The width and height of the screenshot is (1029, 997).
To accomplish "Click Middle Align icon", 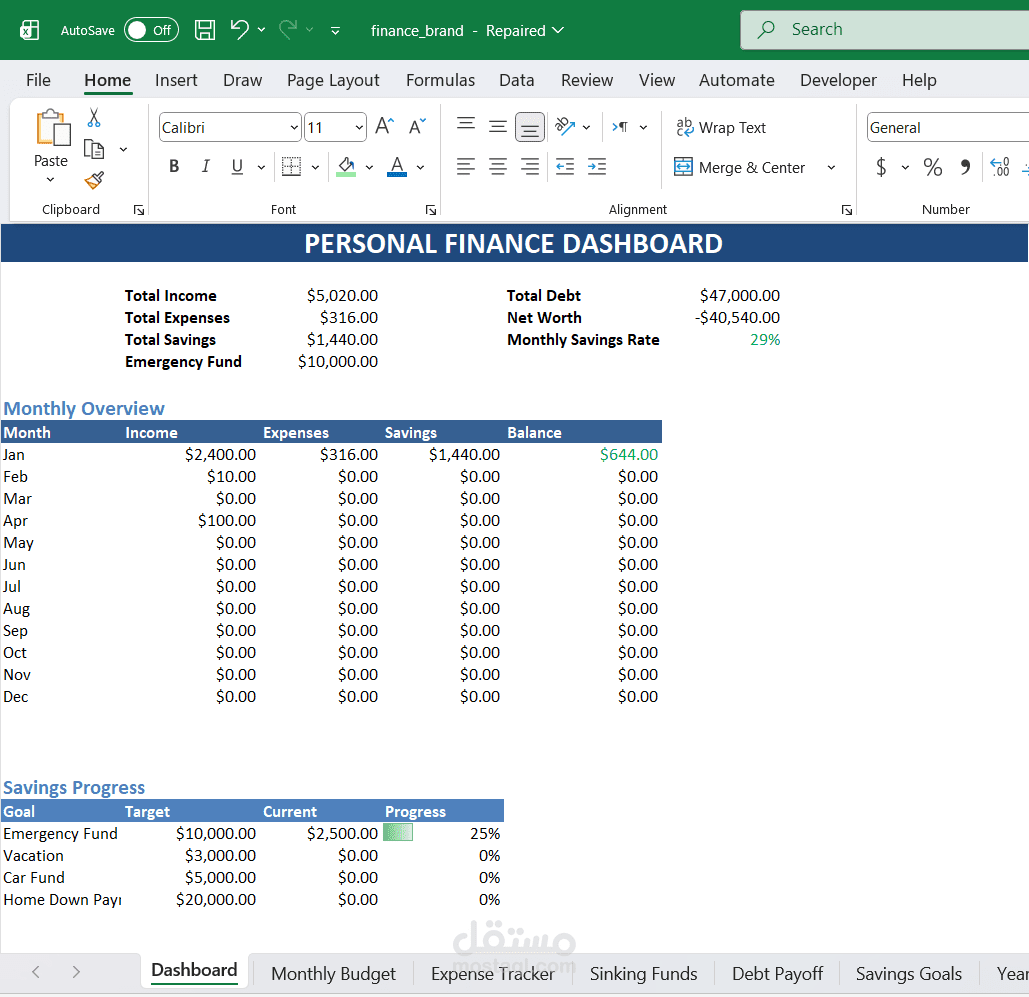I will (497, 127).
